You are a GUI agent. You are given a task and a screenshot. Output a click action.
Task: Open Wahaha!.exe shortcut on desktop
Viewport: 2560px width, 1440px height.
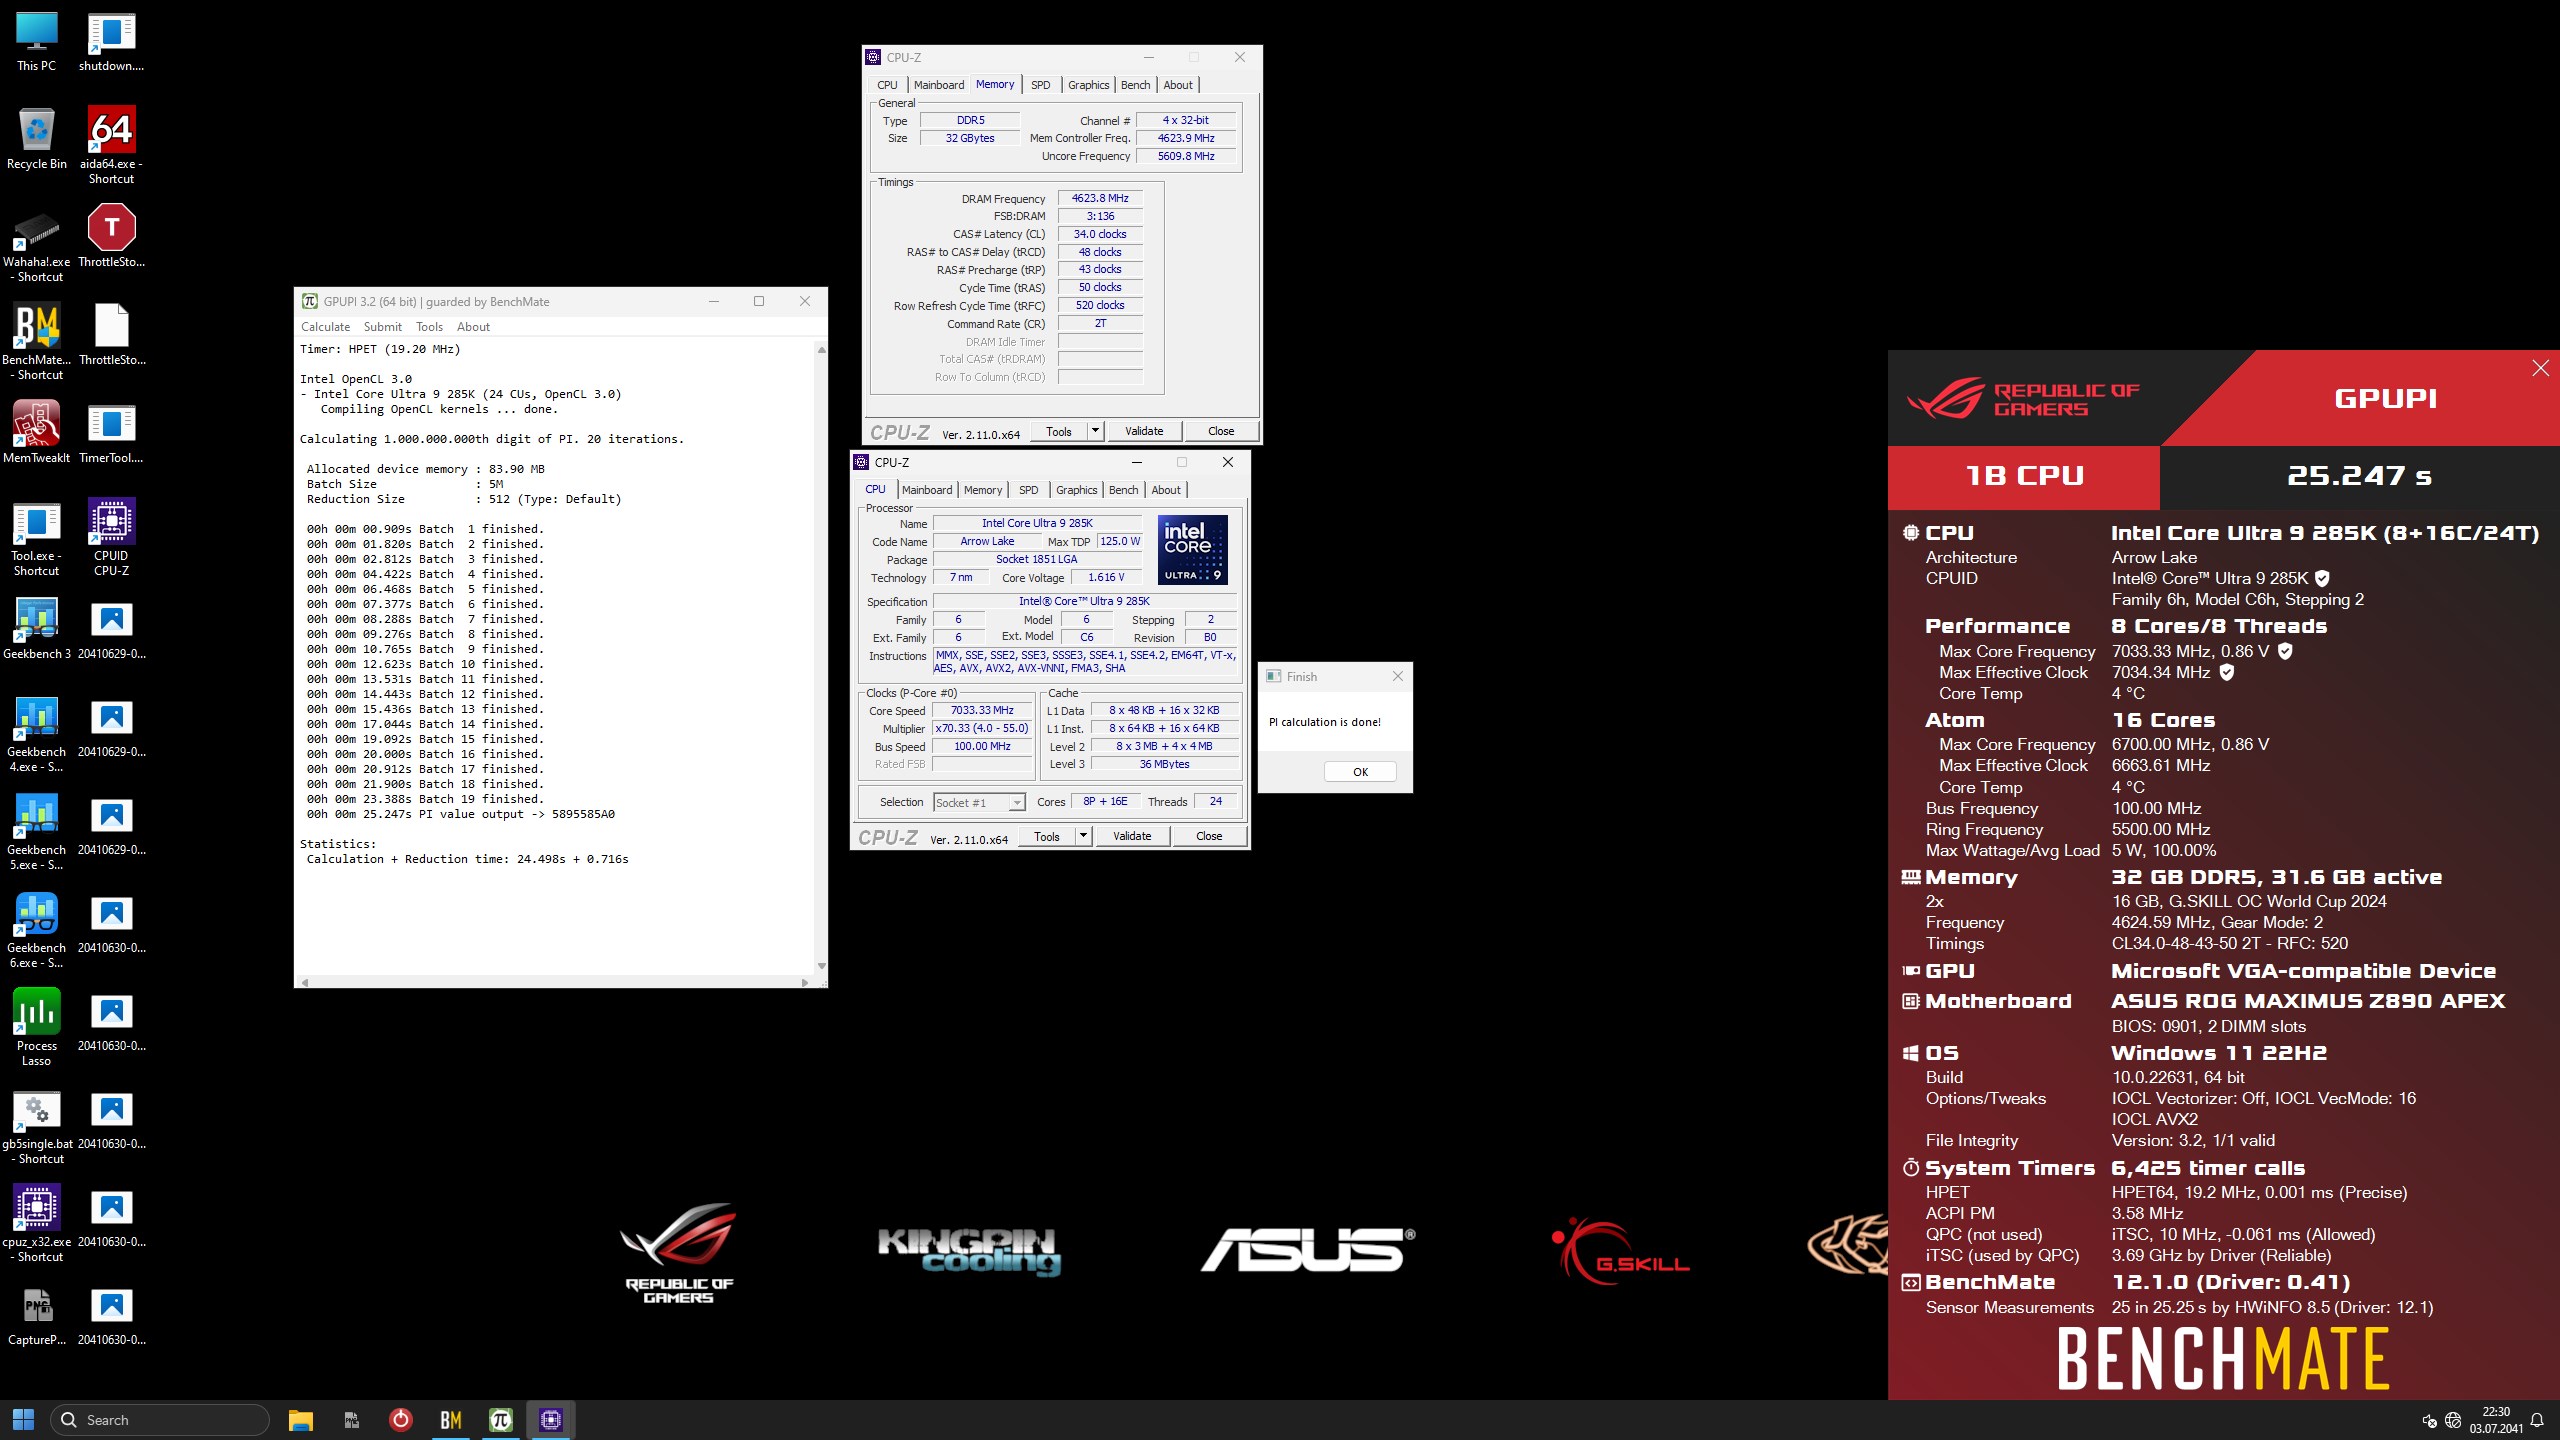pyautogui.click(x=37, y=243)
